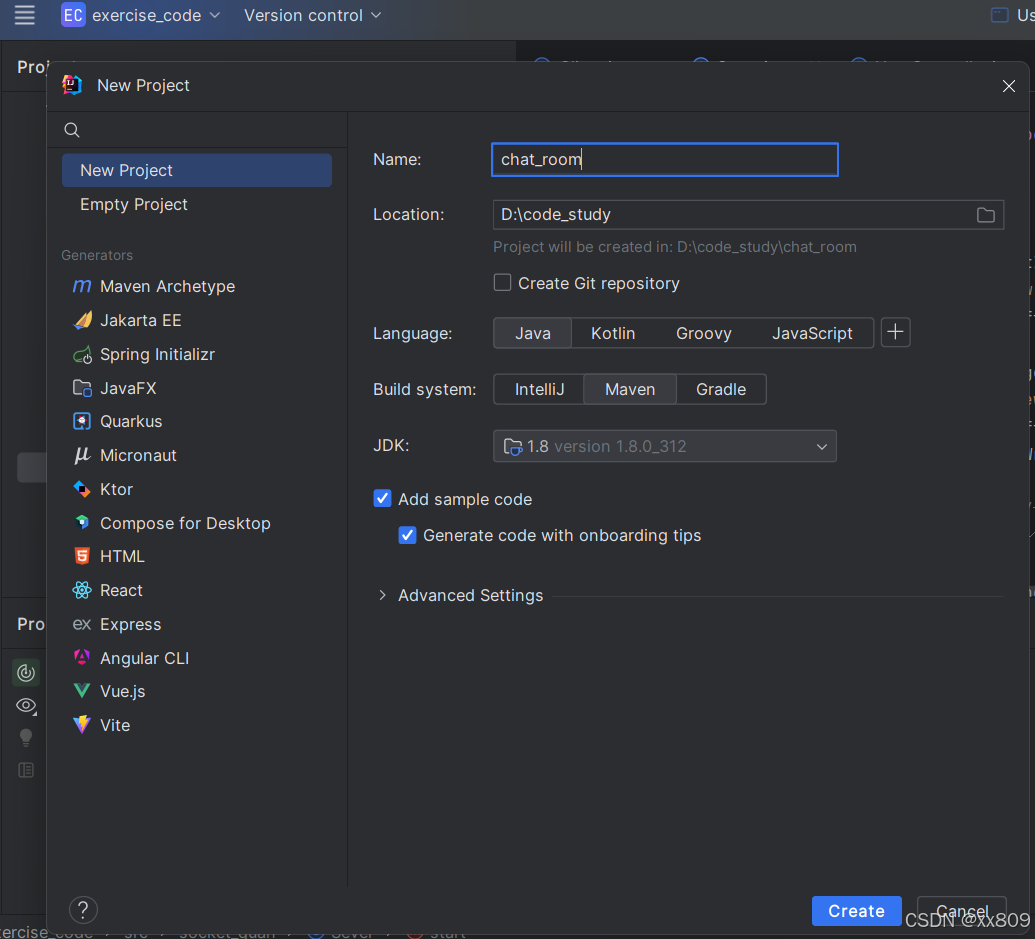The width and height of the screenshot is (1035, 939).
Task: Close the New Project dialog
Action: [1008, 86]
